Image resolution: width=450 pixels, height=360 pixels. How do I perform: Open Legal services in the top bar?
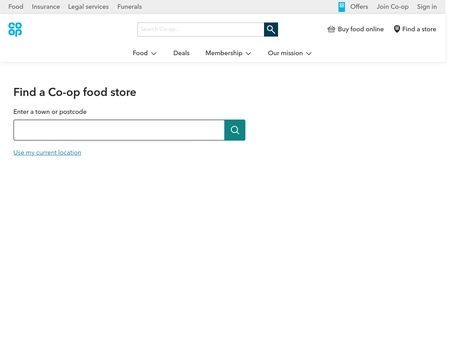point(88,7)
